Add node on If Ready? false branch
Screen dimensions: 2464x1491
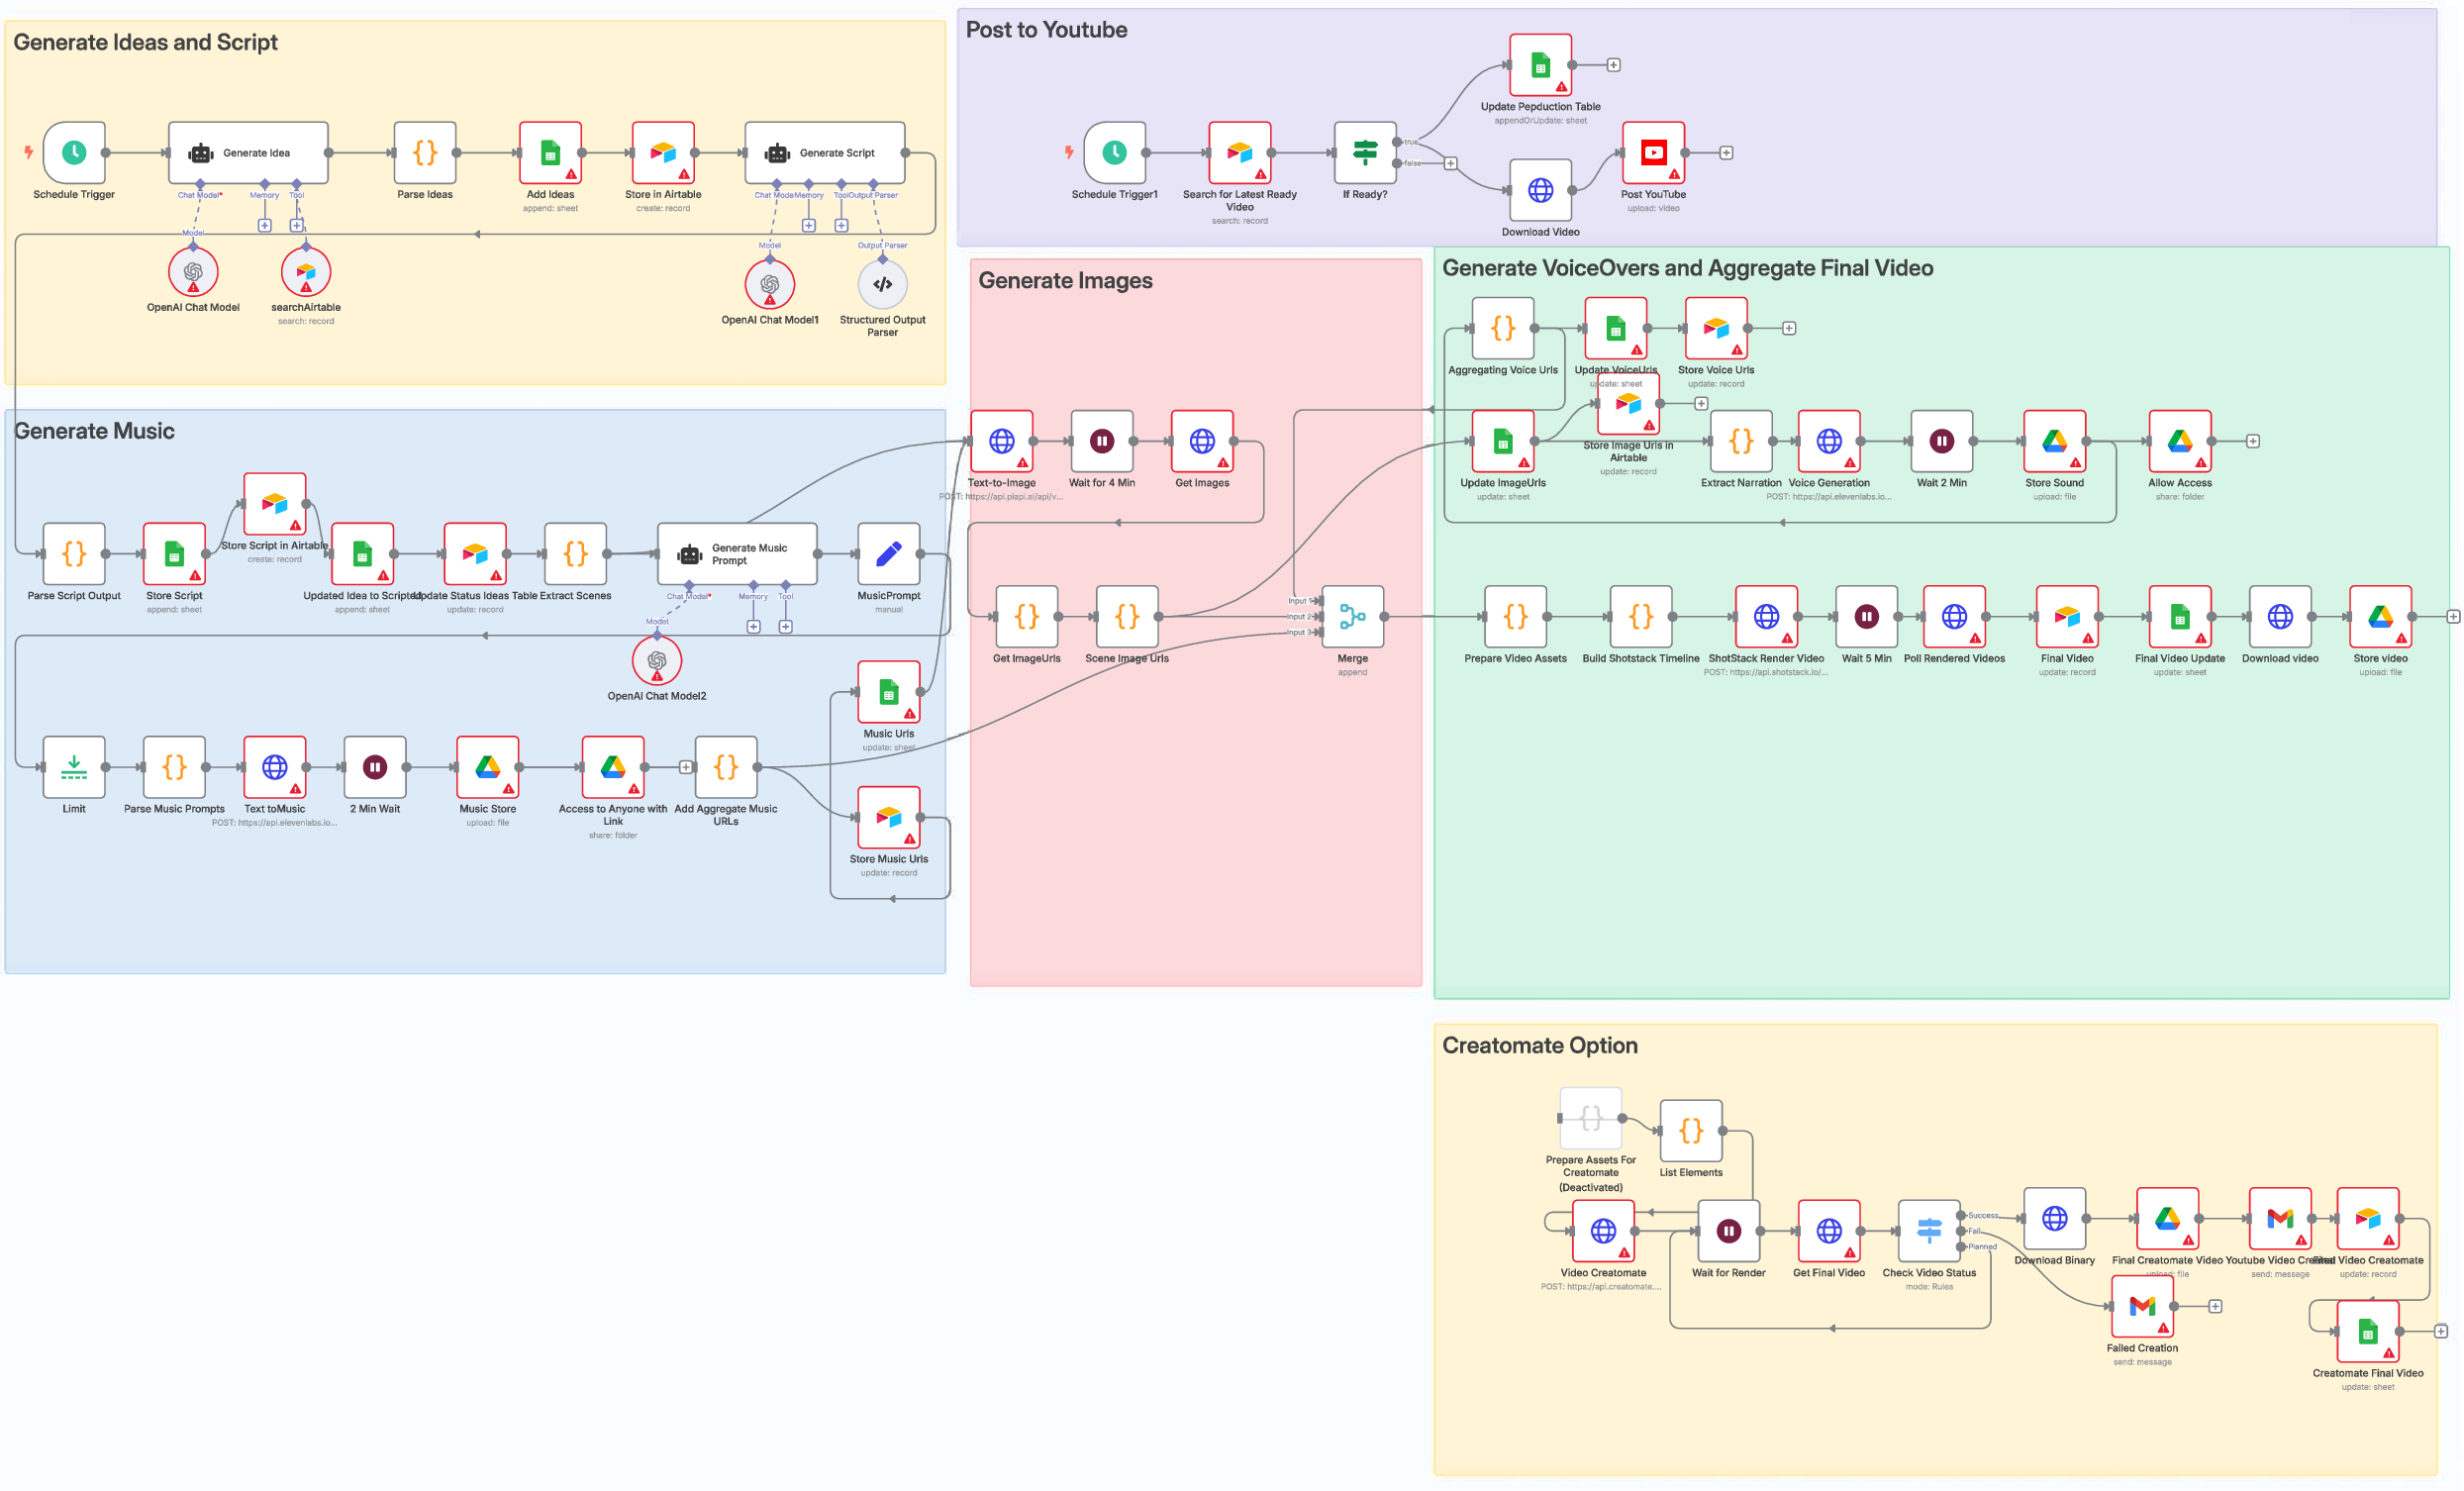(x=1450, y=163)
